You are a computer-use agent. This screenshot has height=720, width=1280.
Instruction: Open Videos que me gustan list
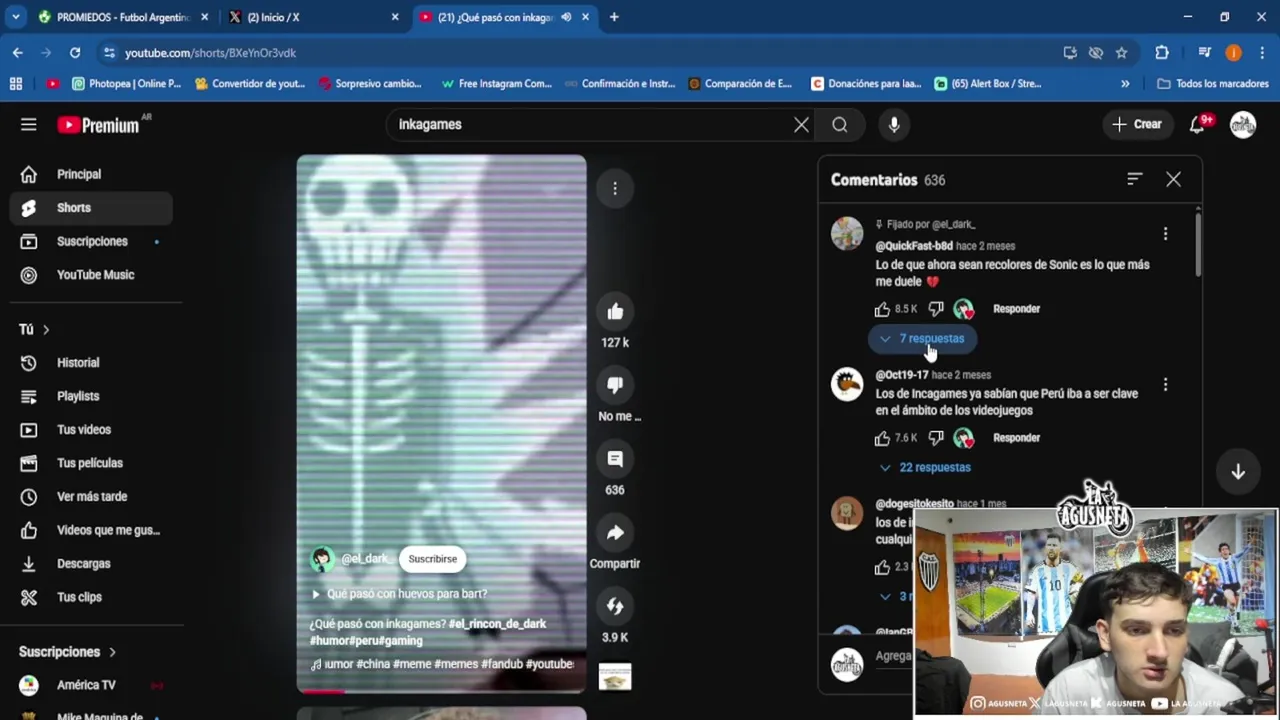pos(91,530)
